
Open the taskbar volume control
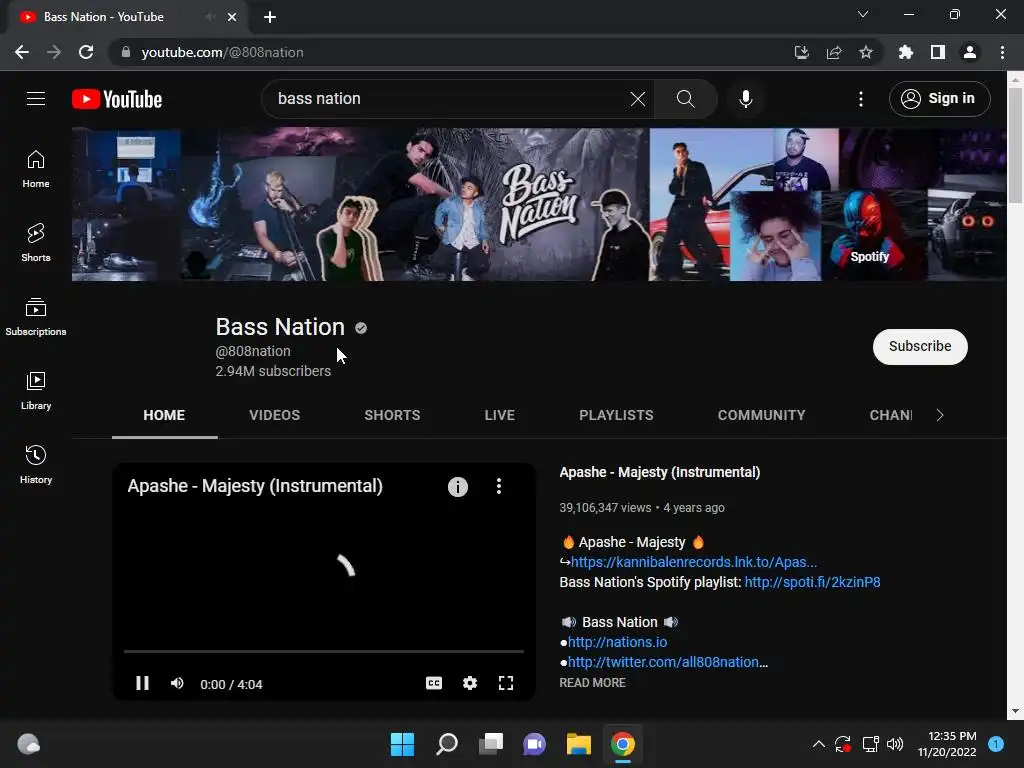[895, 744]
